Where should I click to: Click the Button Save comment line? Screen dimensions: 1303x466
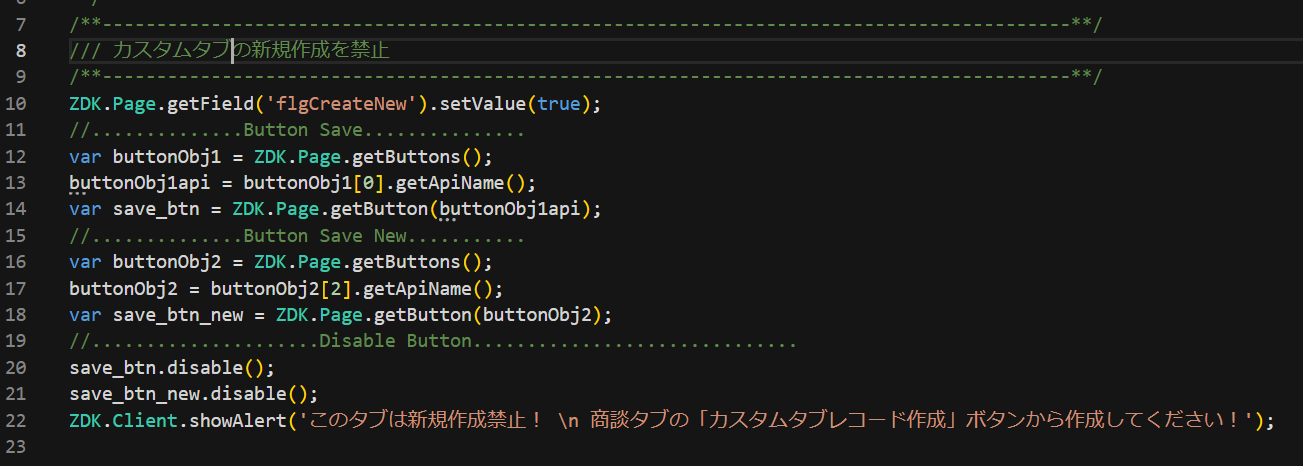click(x=297, y=131)
